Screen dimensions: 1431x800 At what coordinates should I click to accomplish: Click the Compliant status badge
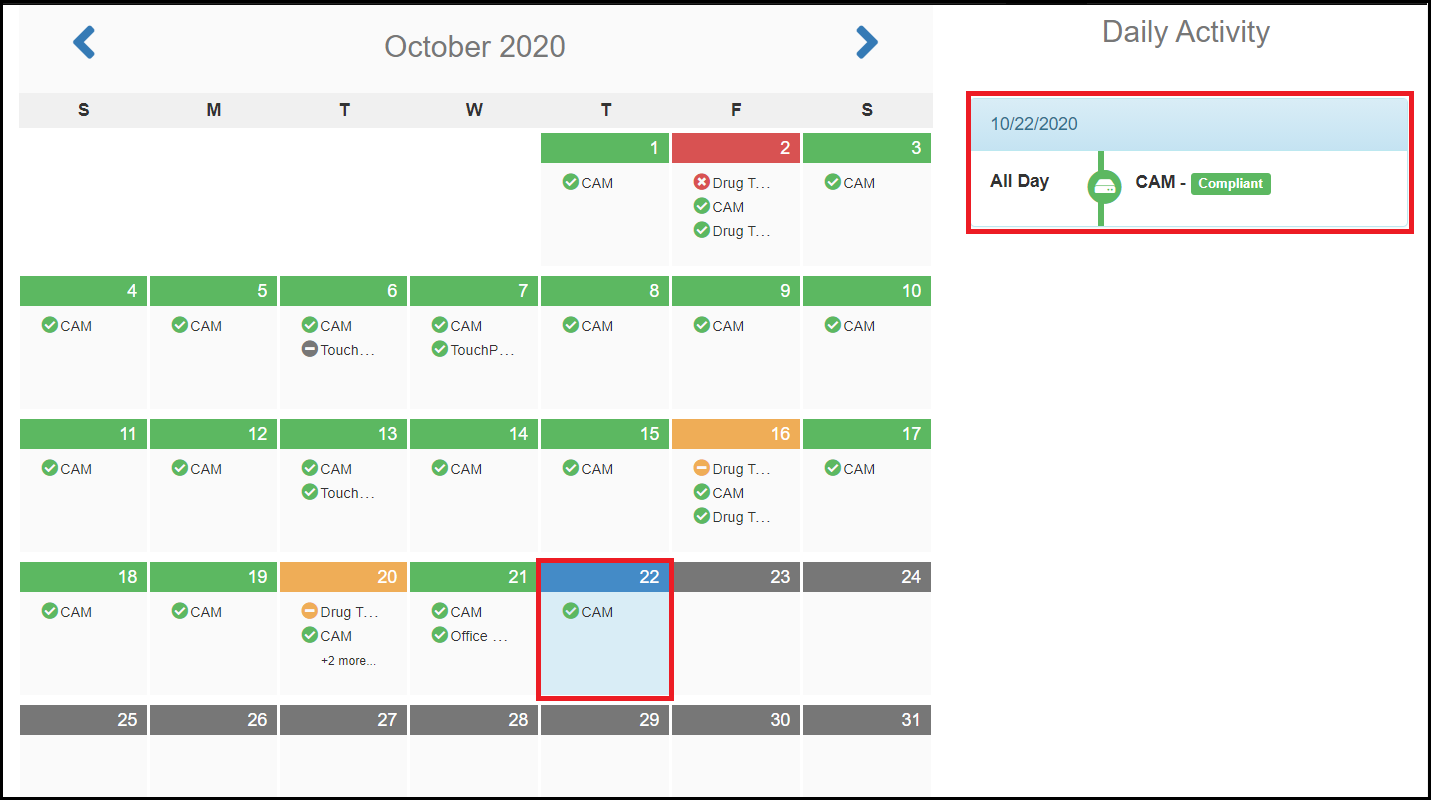coord(1230,184)
